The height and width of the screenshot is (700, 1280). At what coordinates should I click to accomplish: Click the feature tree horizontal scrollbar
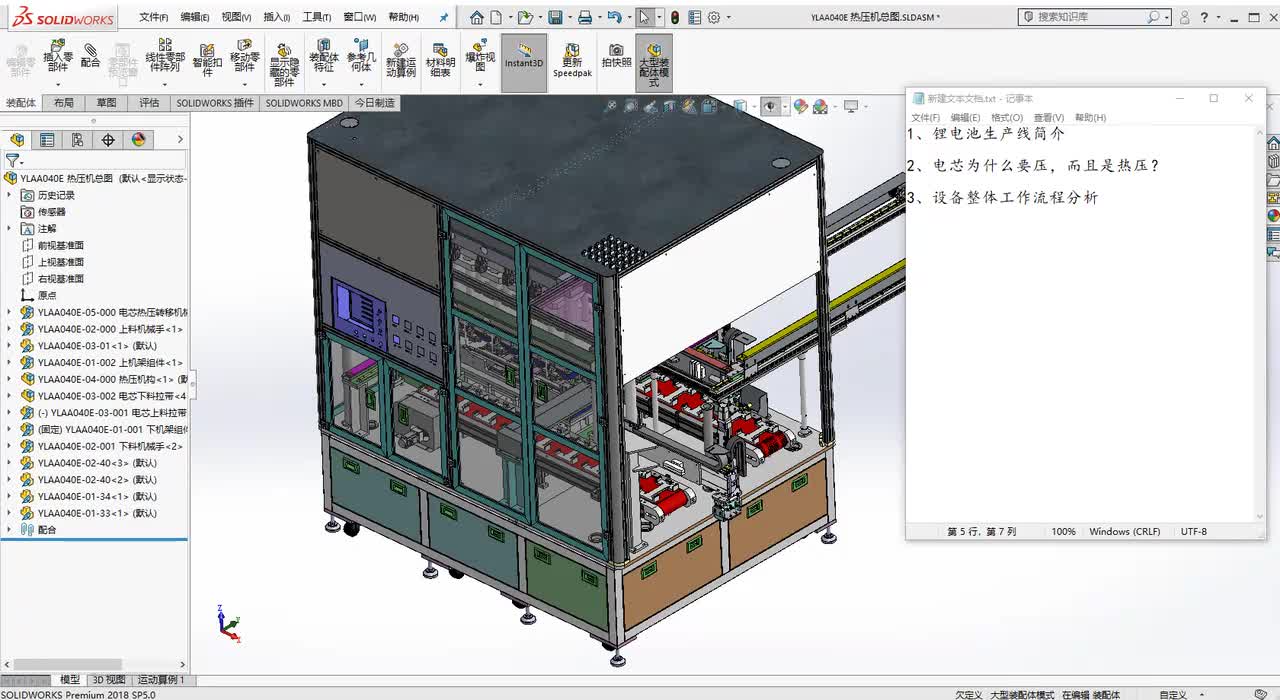click(70, 664)
